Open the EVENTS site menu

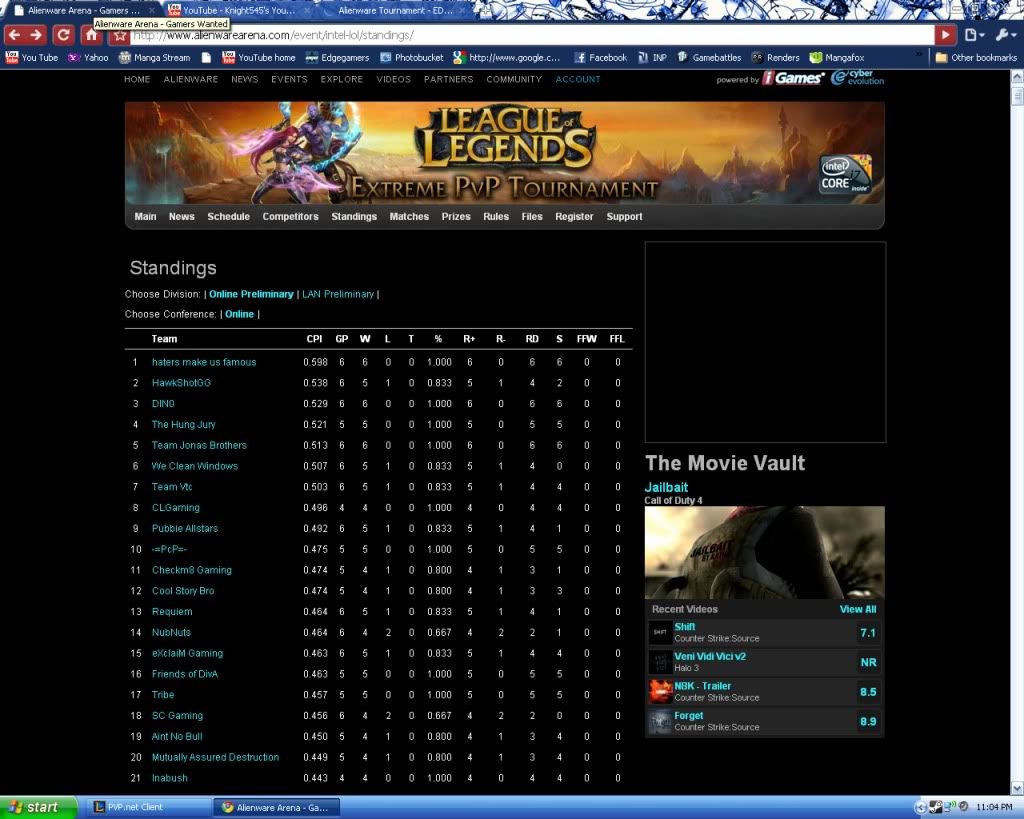pos(289,79)
